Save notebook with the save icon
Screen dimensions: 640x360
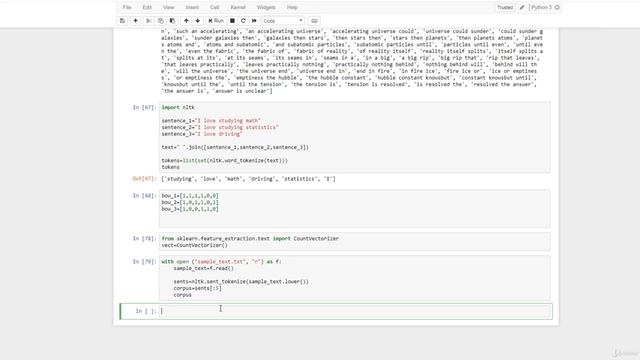tap(122, 21)
